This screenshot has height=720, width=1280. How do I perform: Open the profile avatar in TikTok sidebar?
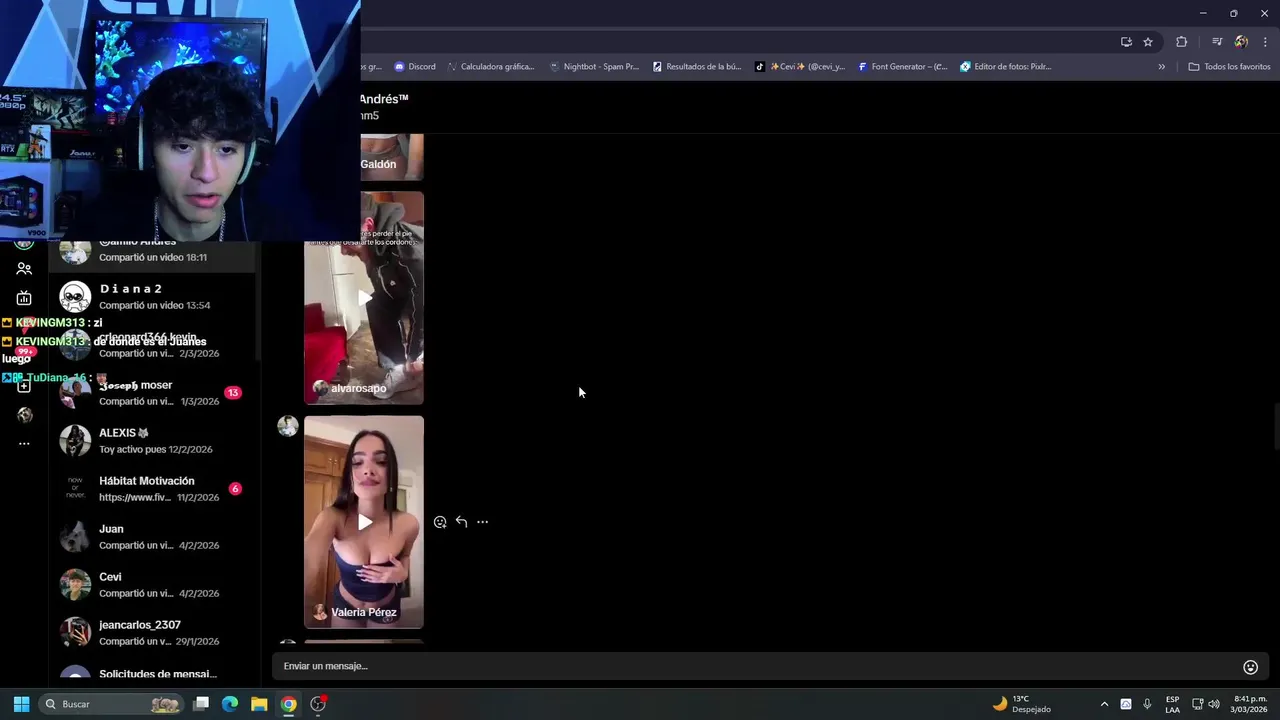(24, 415)
